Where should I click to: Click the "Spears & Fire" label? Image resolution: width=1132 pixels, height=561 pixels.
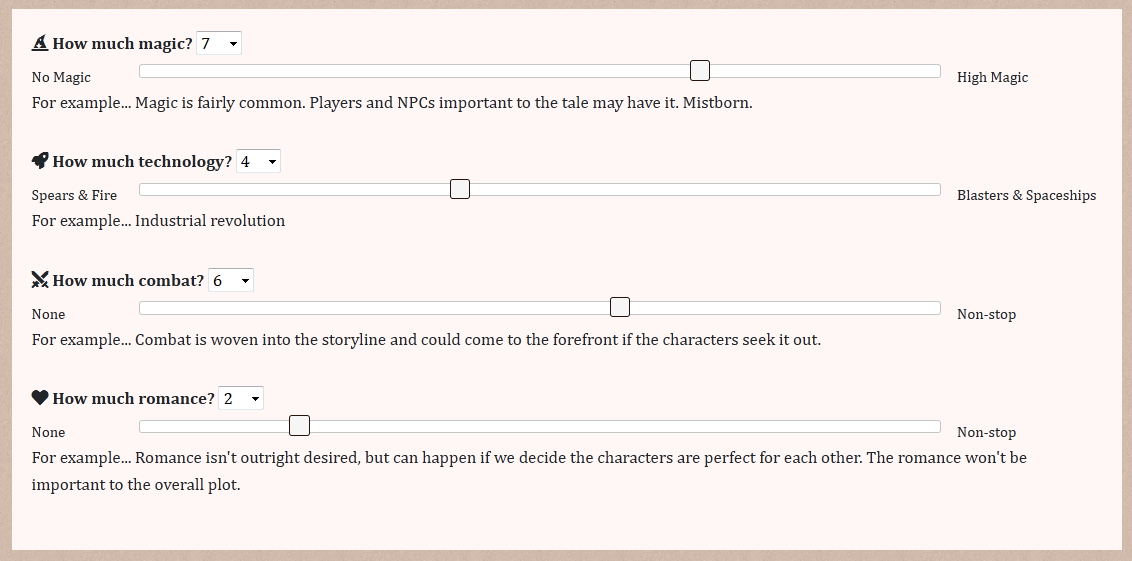coord(74,195)
